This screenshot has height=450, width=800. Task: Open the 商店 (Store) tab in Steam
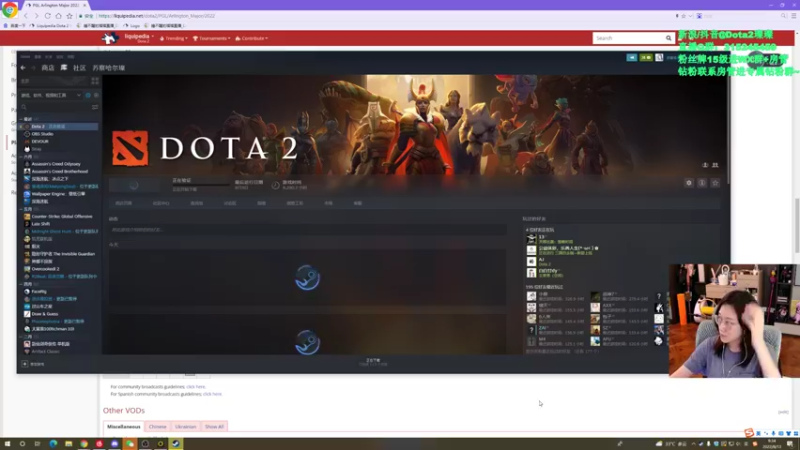pos(48,68)
